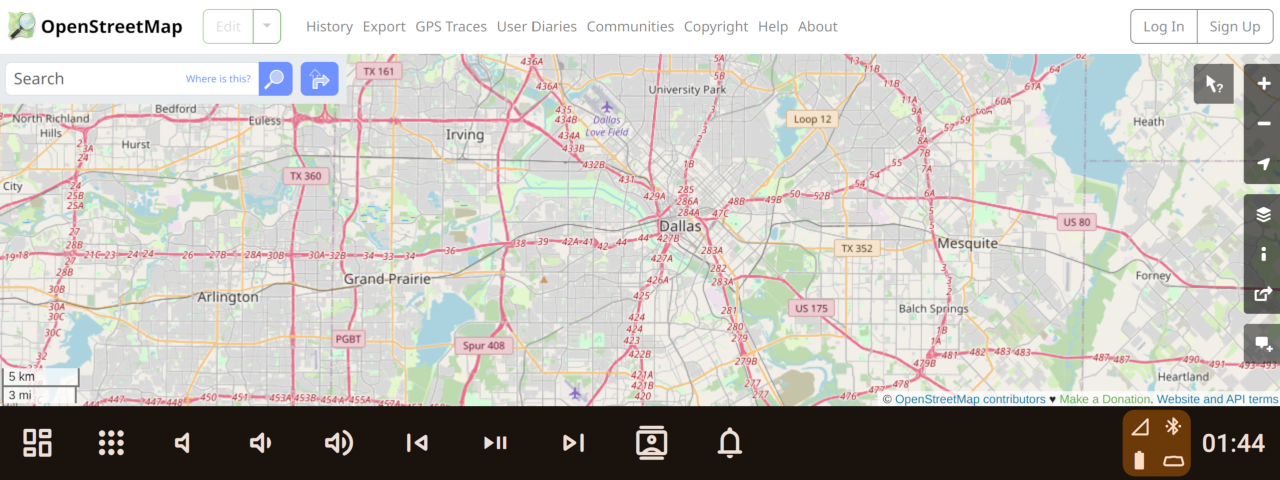Open the About page
This screenshot has height=480, width=1280.
(818, 27)
